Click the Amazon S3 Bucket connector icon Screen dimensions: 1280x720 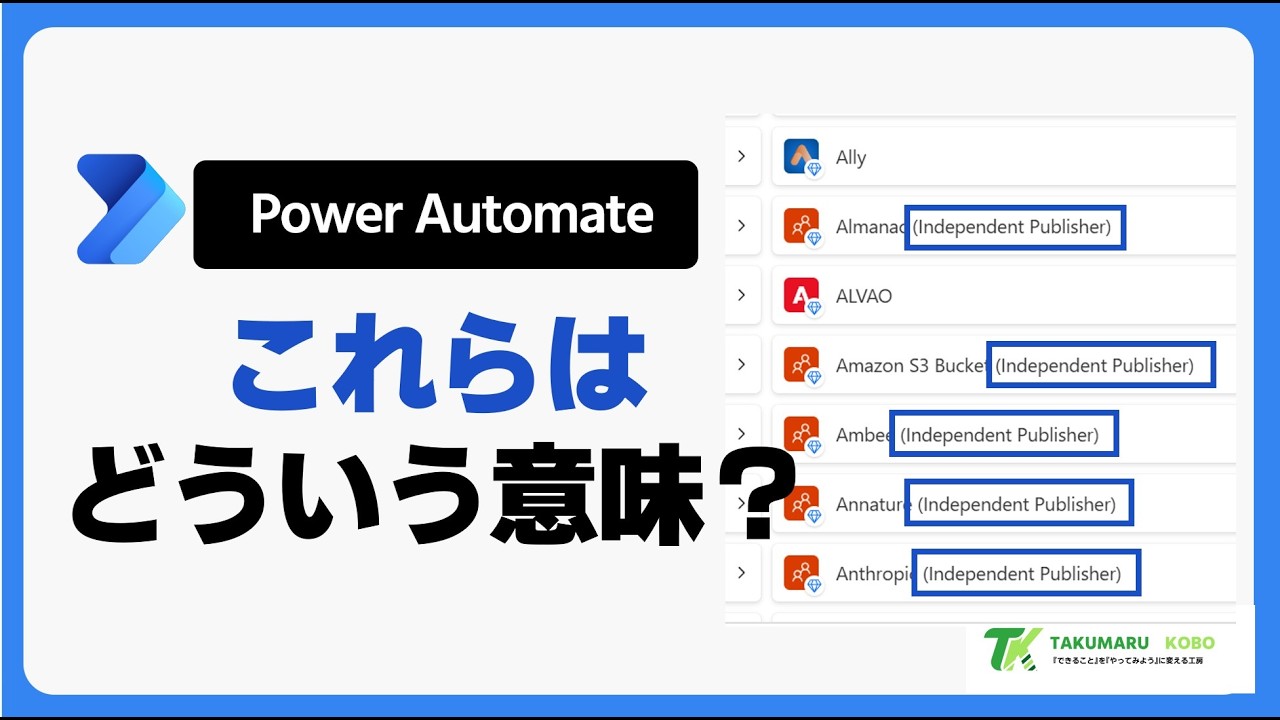pos(802,365)
